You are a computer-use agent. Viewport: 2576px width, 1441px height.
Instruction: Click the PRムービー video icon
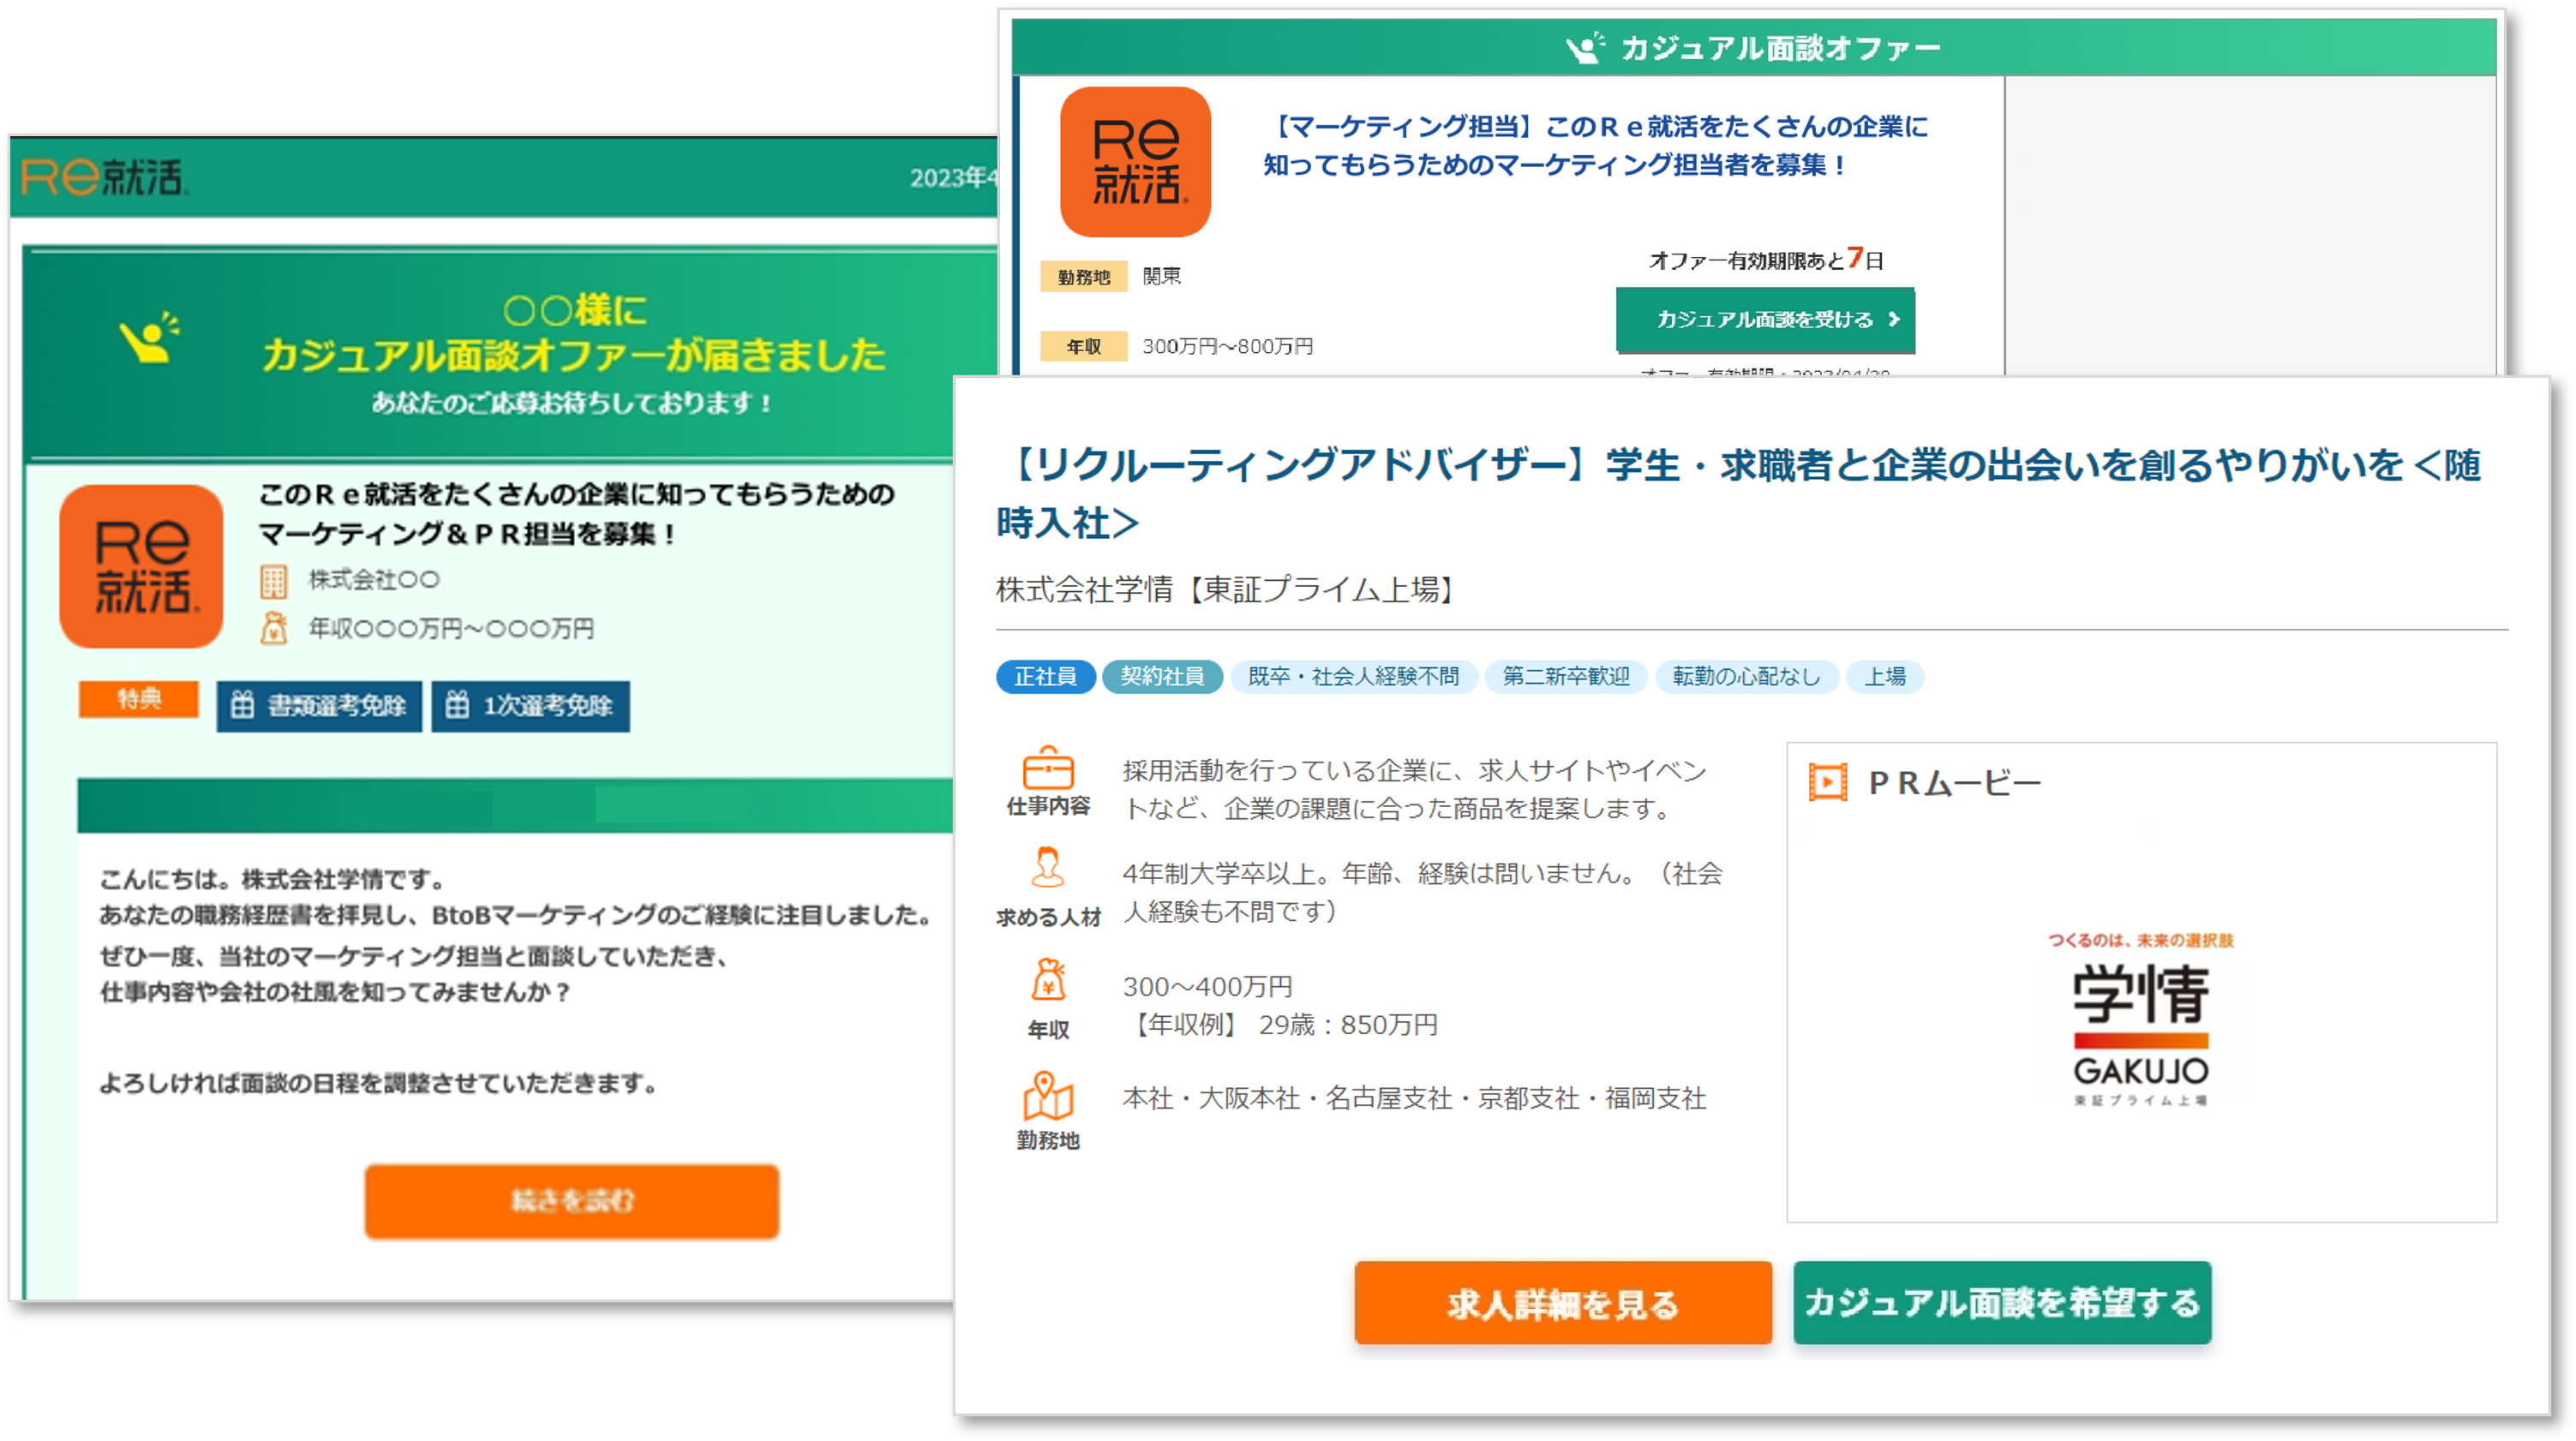pos(1828,783)
